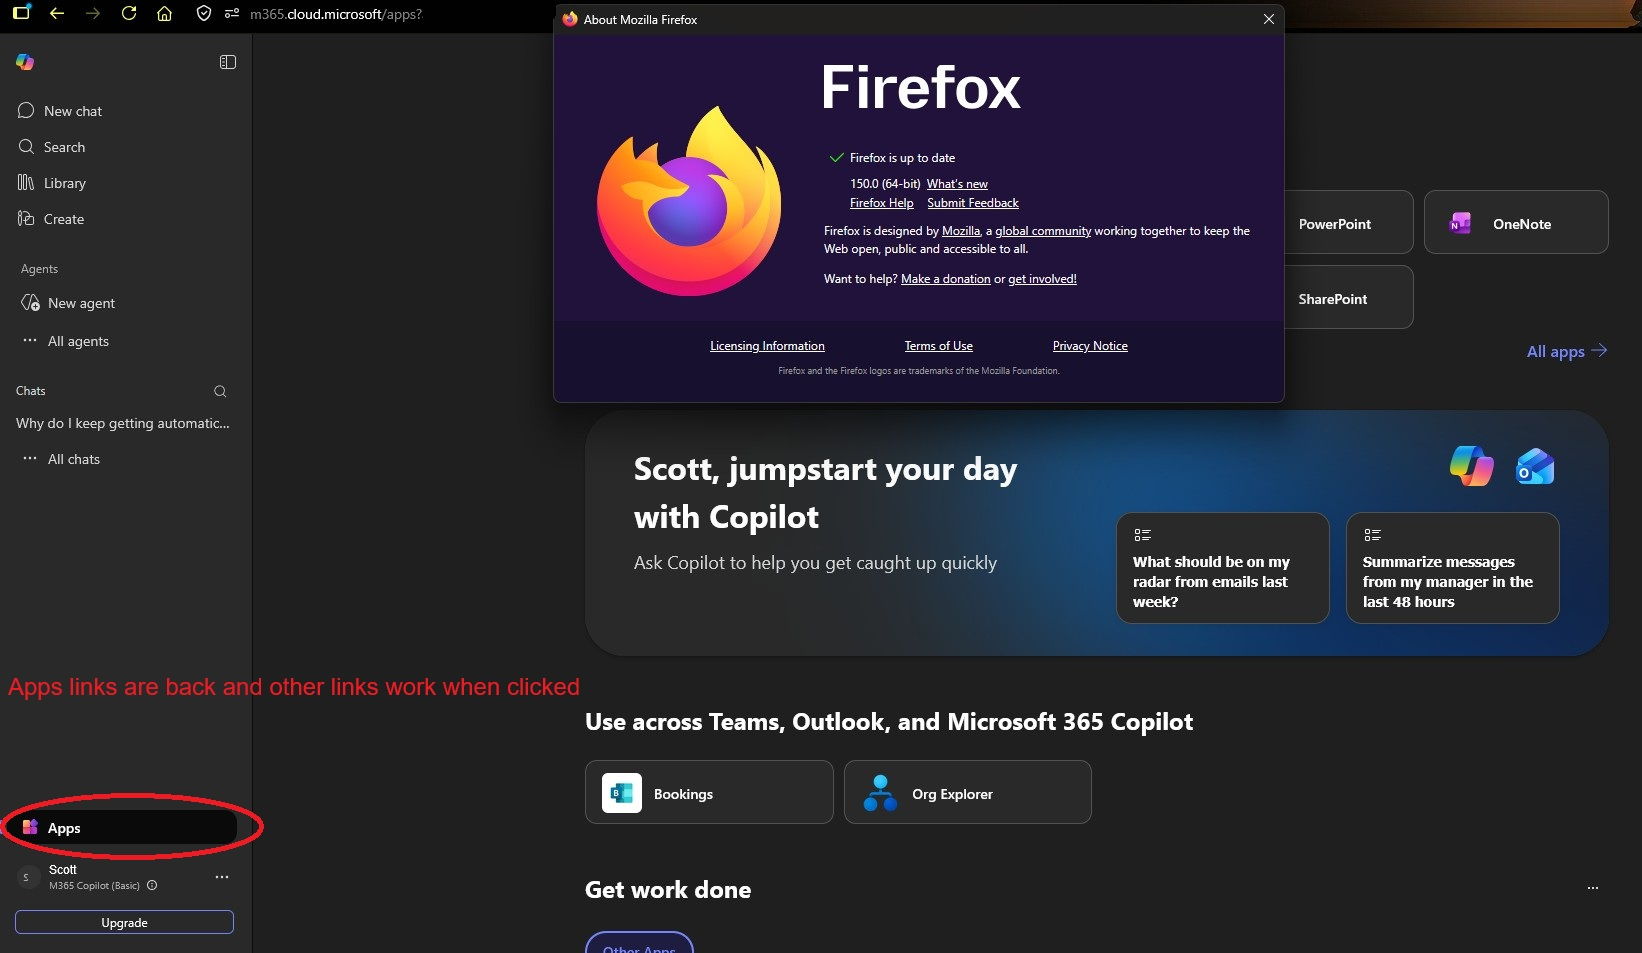Open the Privacy Notice link

1090,346
